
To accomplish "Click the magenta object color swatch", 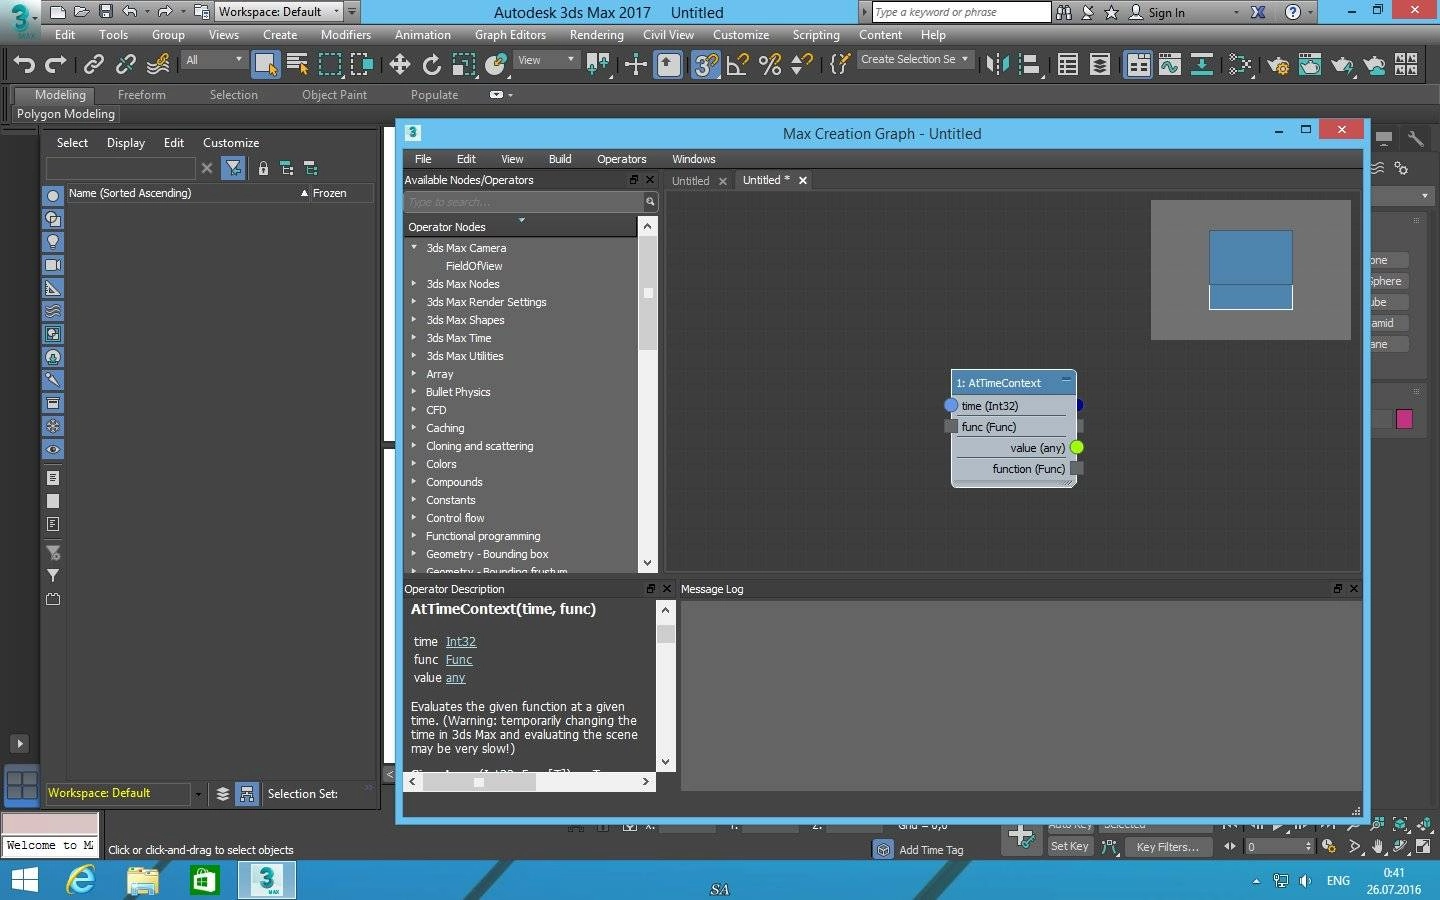I will tap(1404, 419).
